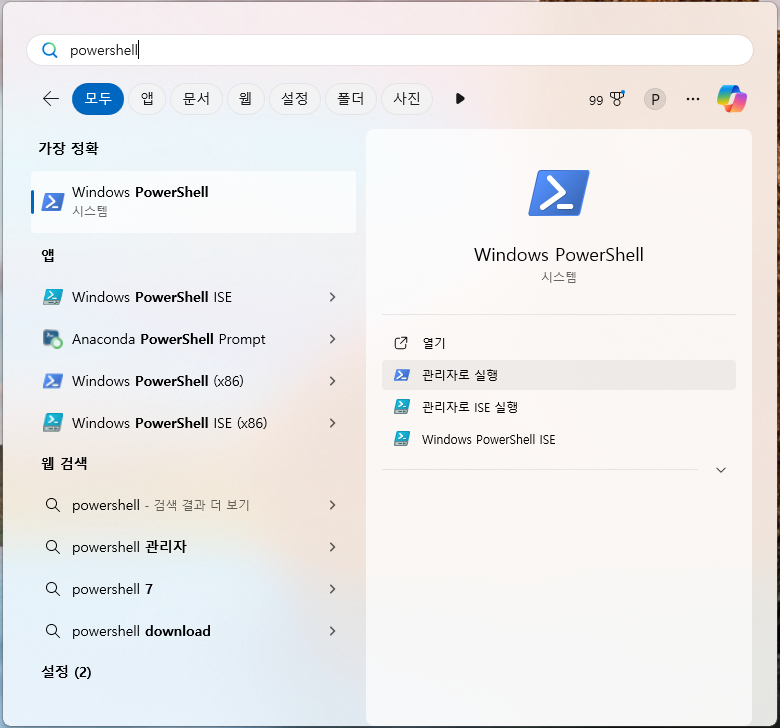
Task: Expand more actions with the down chevron
Action: 721,470
